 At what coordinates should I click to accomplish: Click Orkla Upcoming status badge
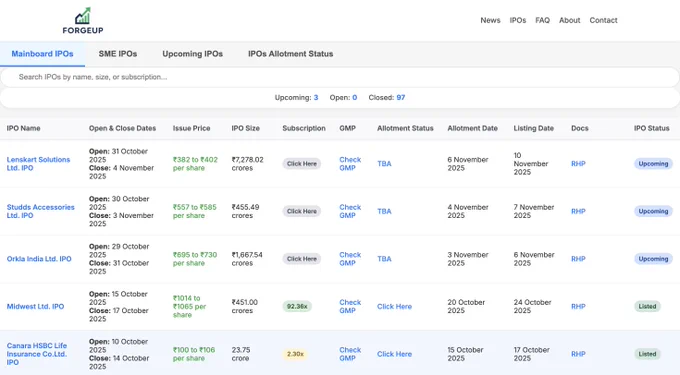[653, 259]
